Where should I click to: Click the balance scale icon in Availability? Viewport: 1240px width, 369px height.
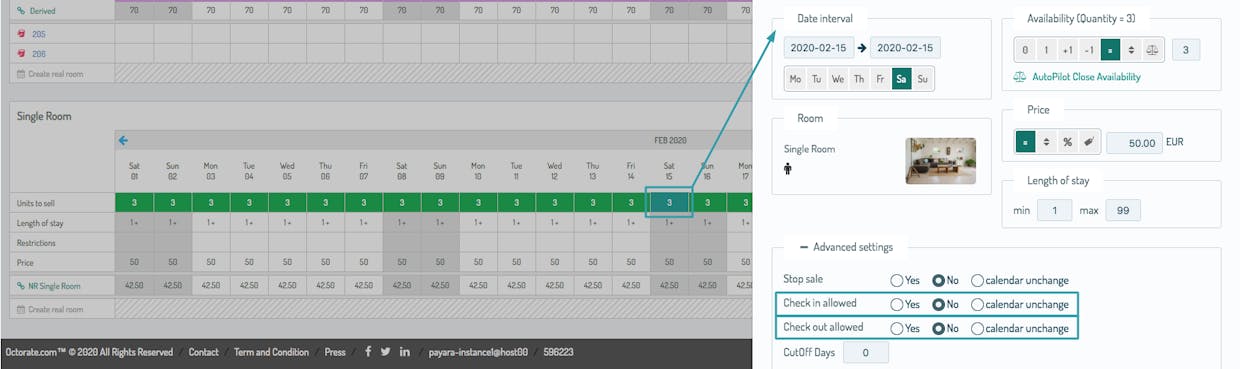(x=1152, y=50)
